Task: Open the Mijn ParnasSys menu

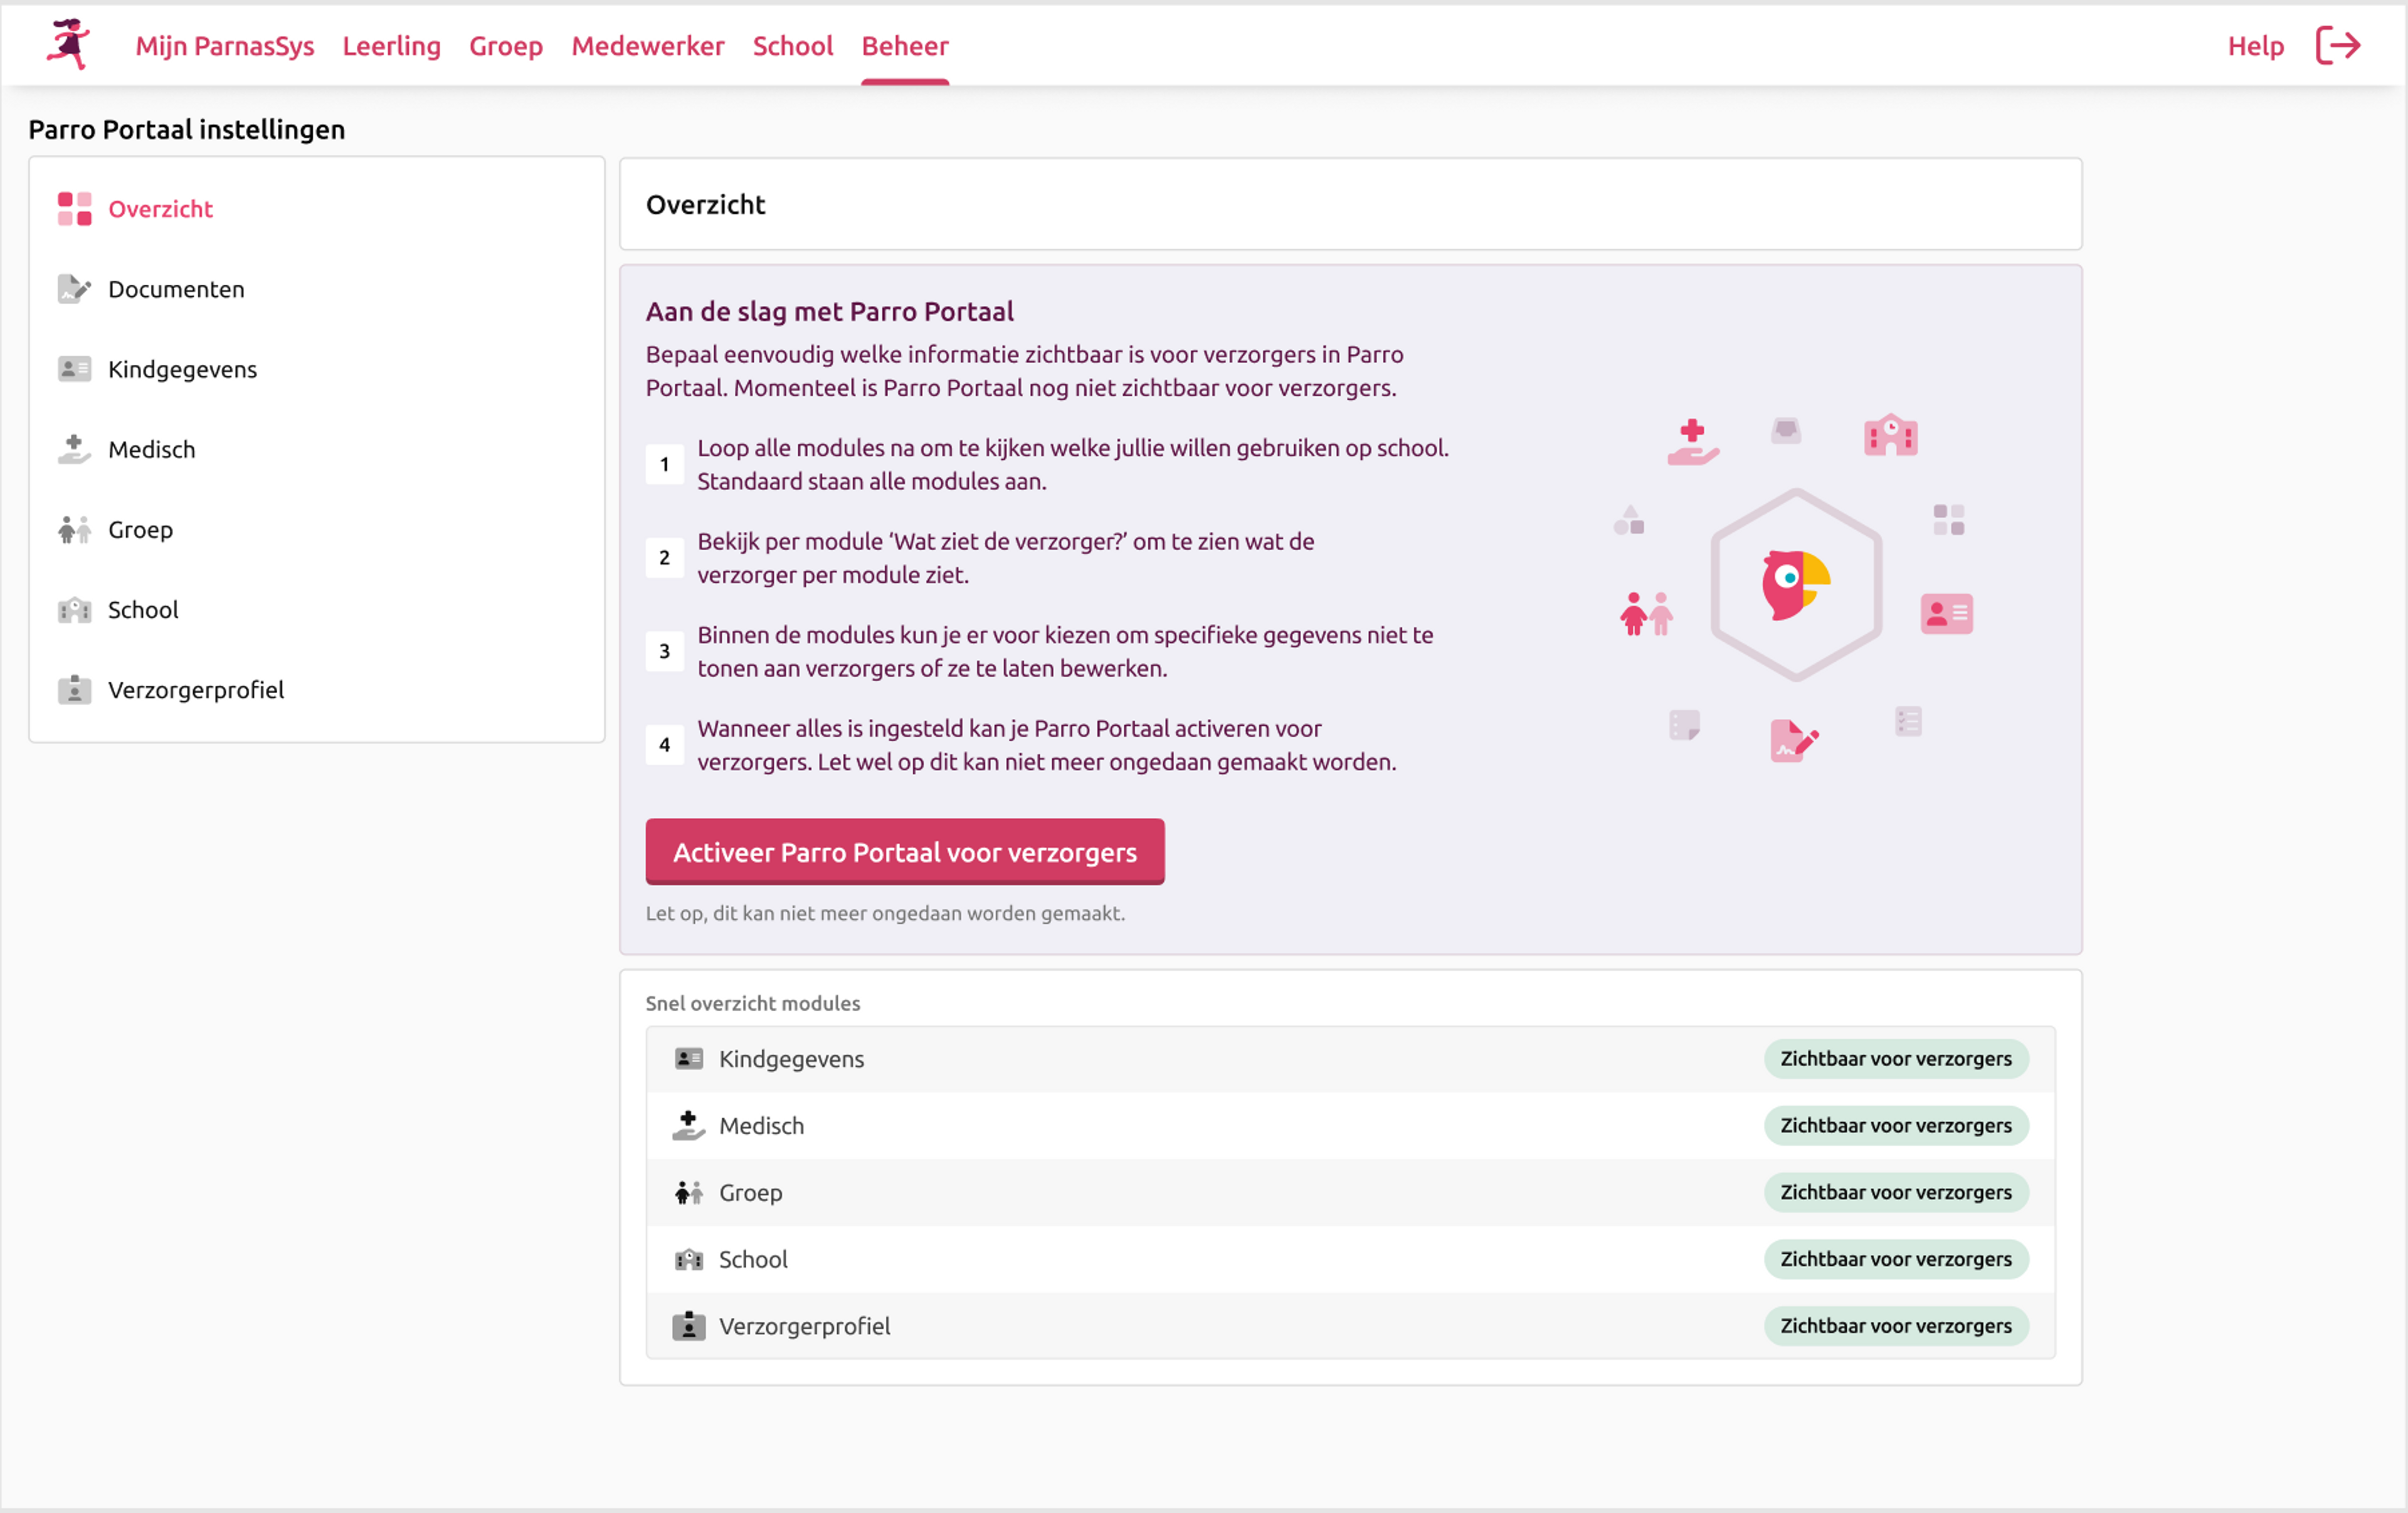Action: pyautogui.click(x=224, y=46)
